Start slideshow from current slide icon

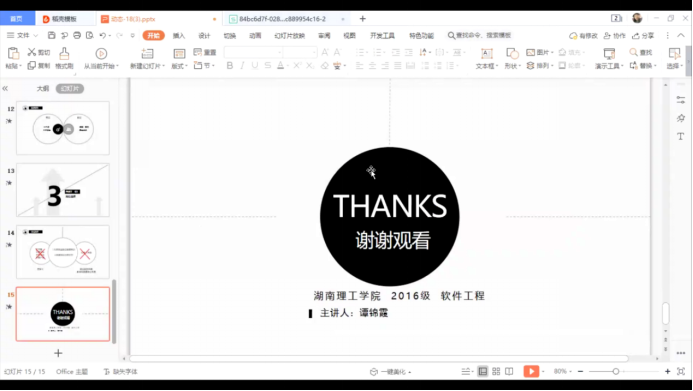101,53
